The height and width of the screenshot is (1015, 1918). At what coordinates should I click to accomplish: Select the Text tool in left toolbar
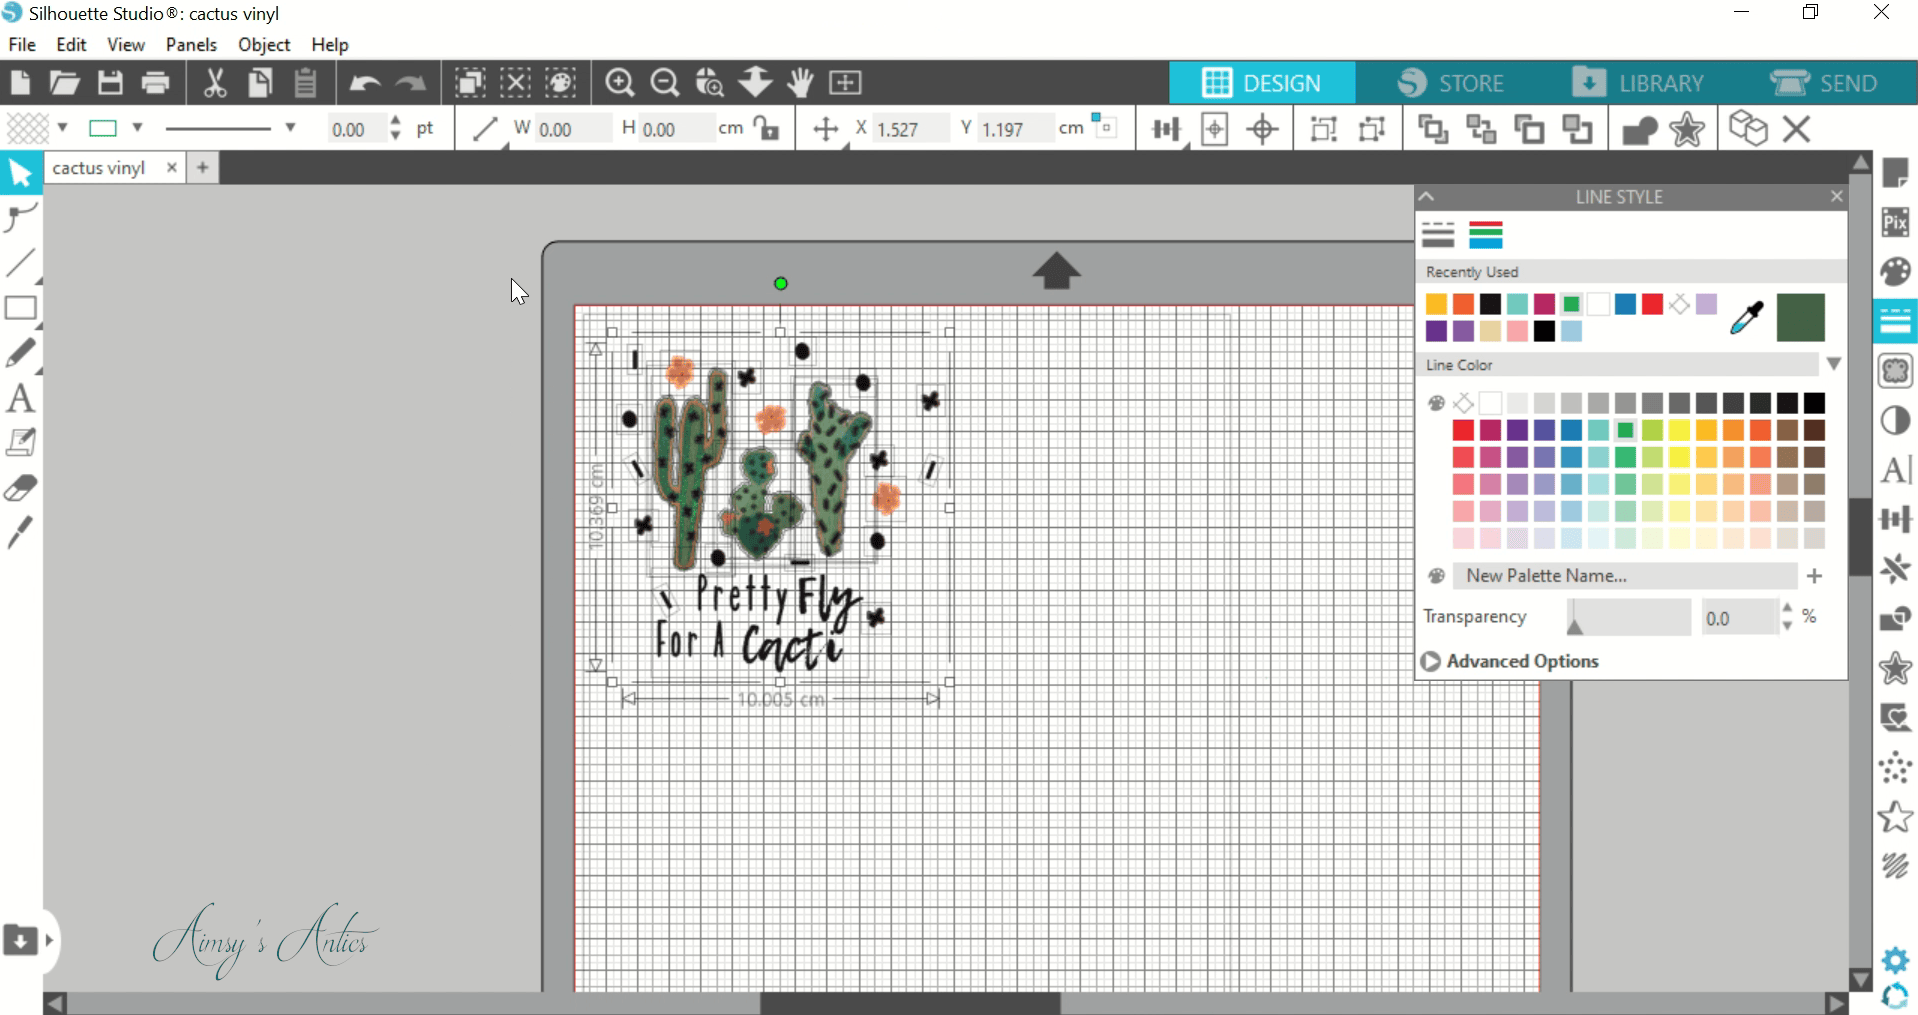click(20, 398)
